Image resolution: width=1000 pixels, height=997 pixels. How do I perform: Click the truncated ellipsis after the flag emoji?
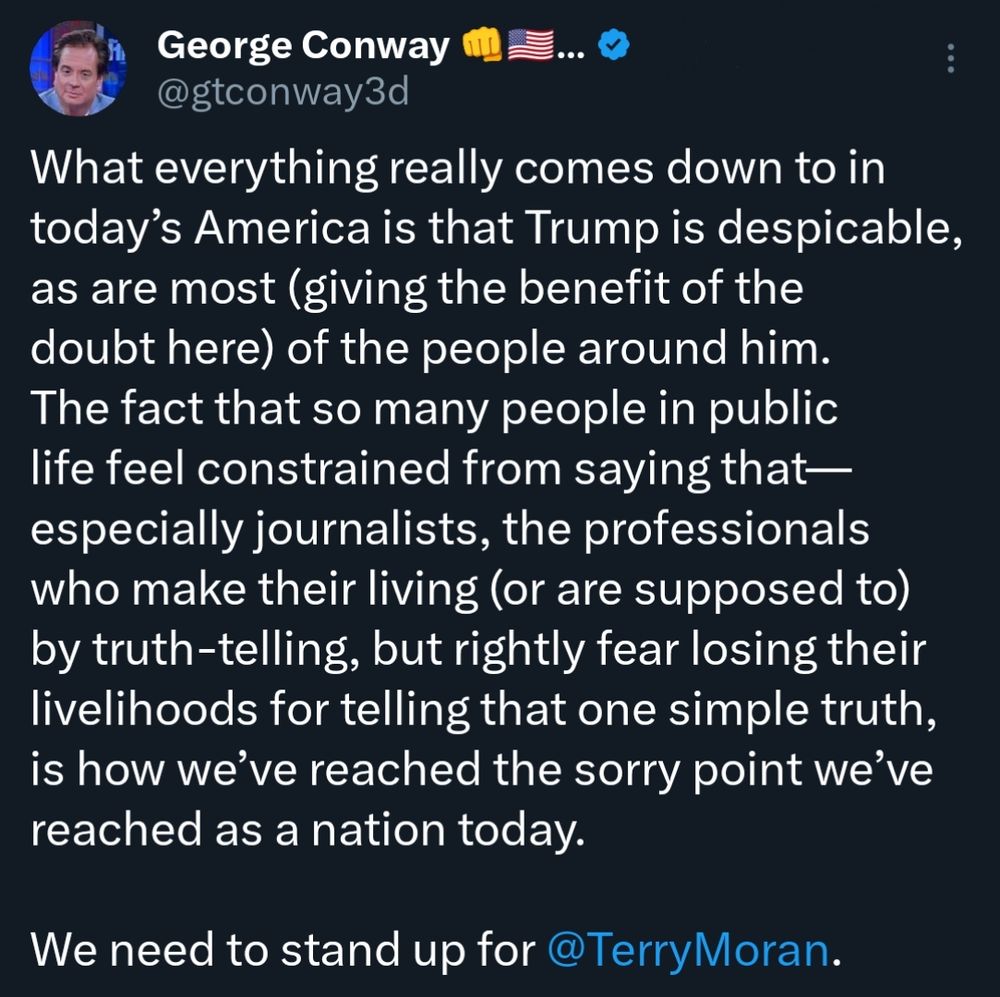click(570, 54)
